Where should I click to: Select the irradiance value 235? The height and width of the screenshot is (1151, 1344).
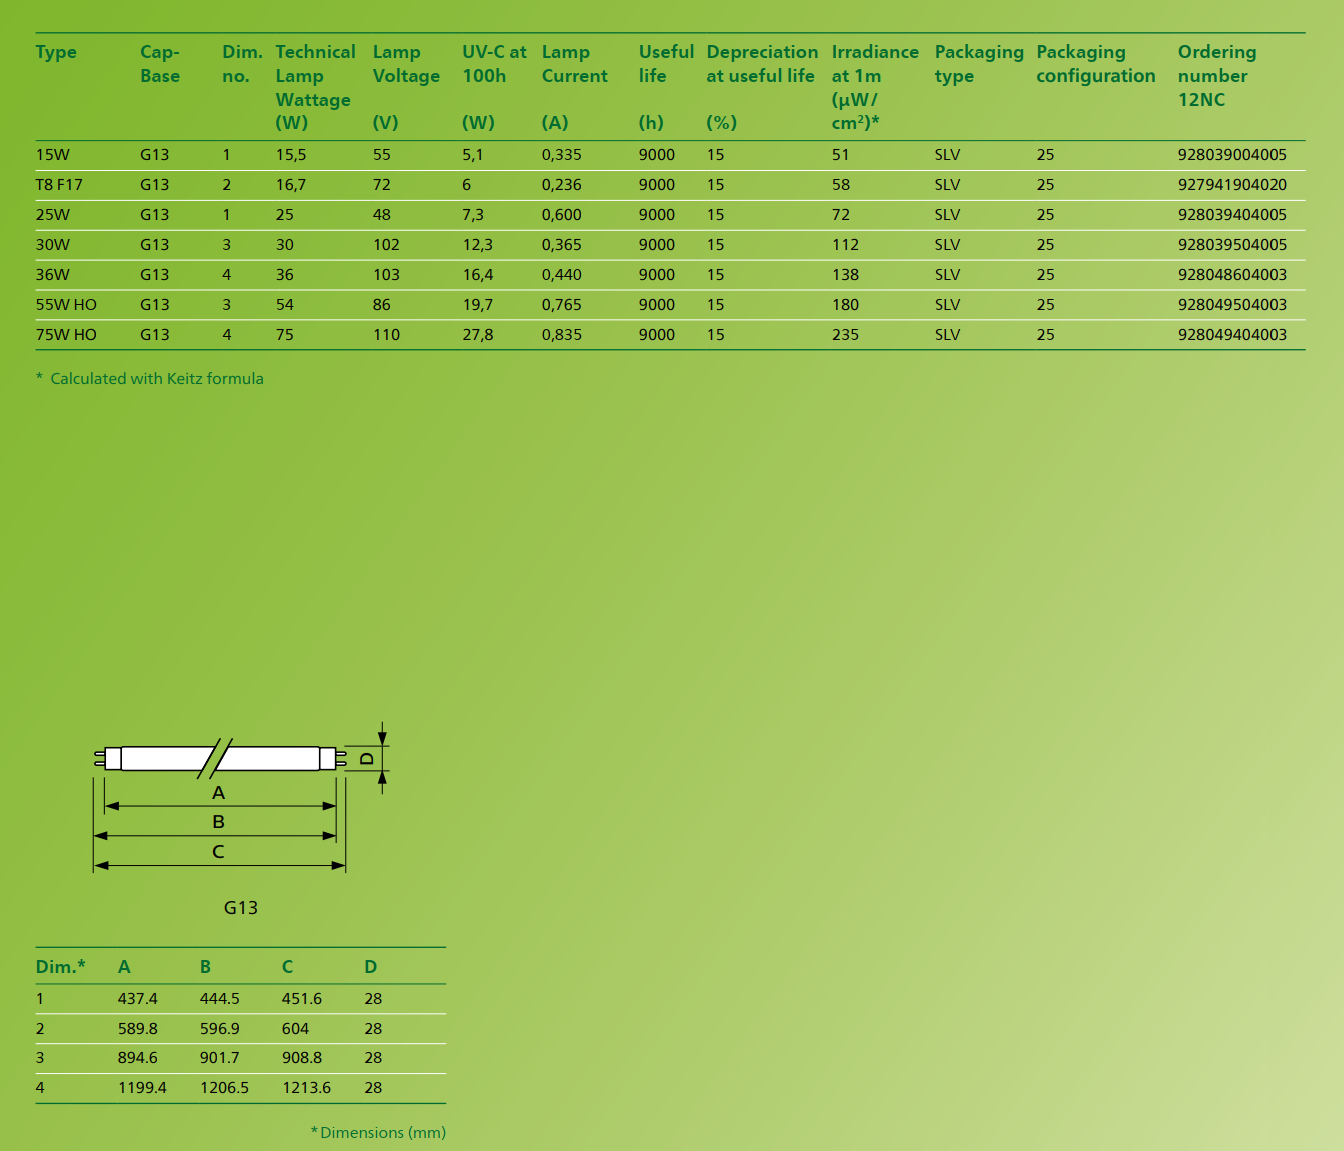point(845,335)
